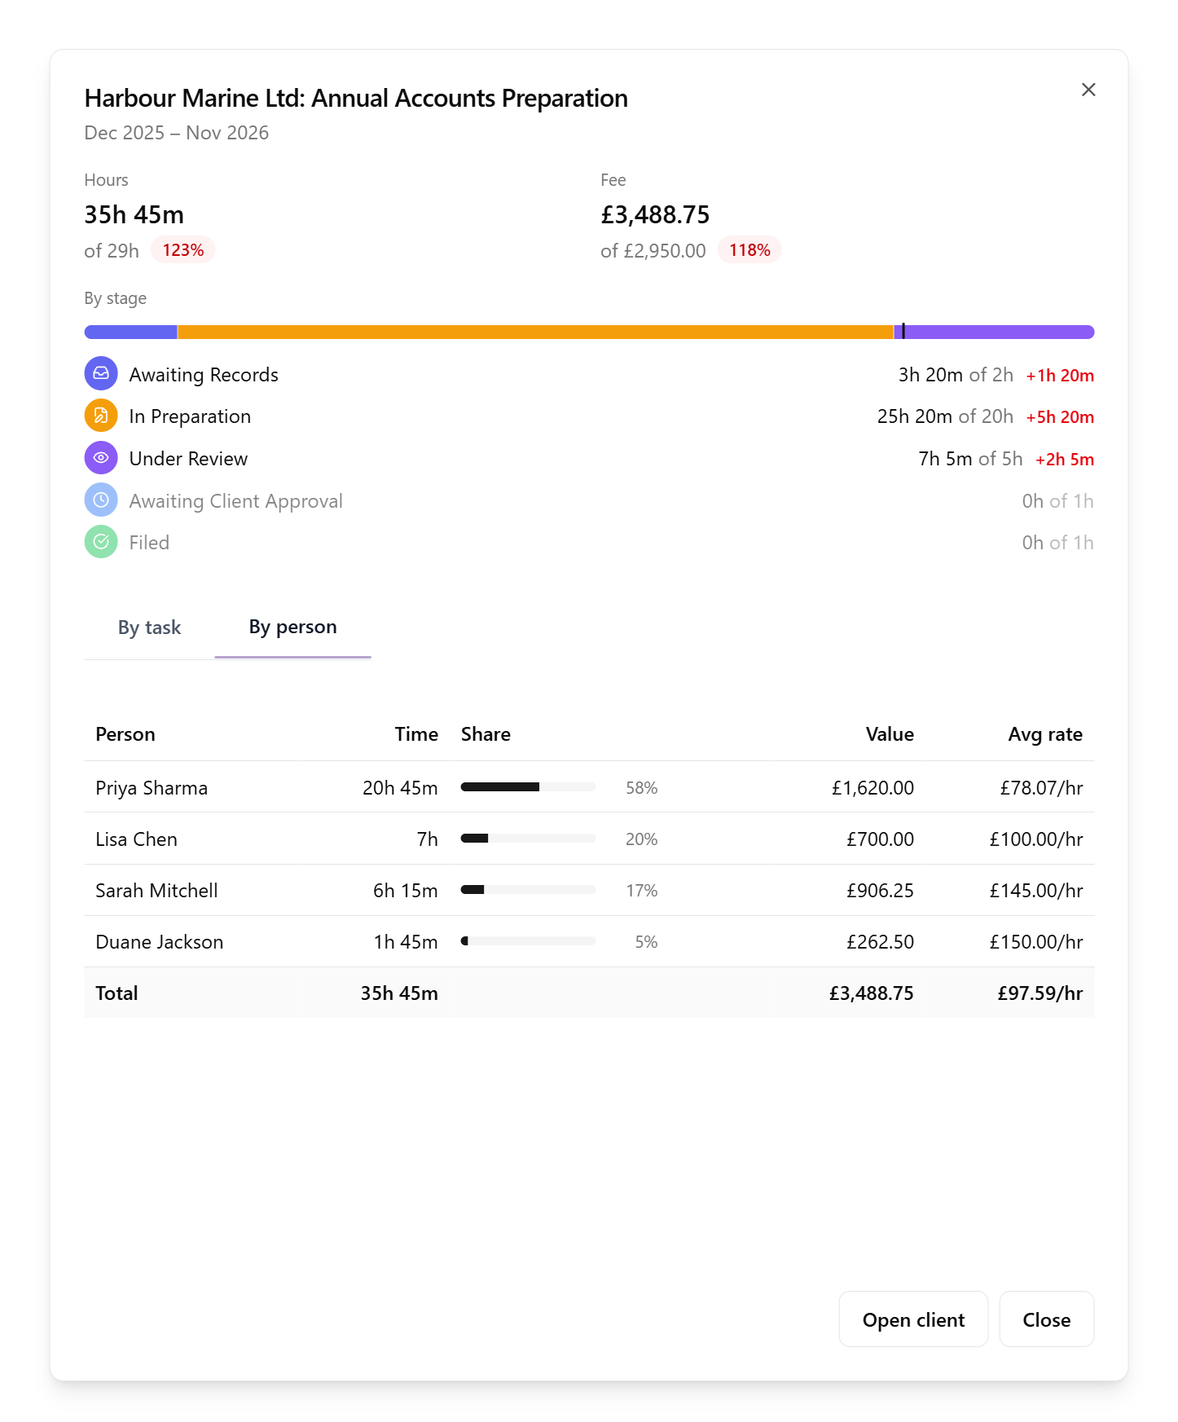This screenshot has height=1422, width=1178.
Task: Click the £700.00 value cell
Action: point(880,839)
